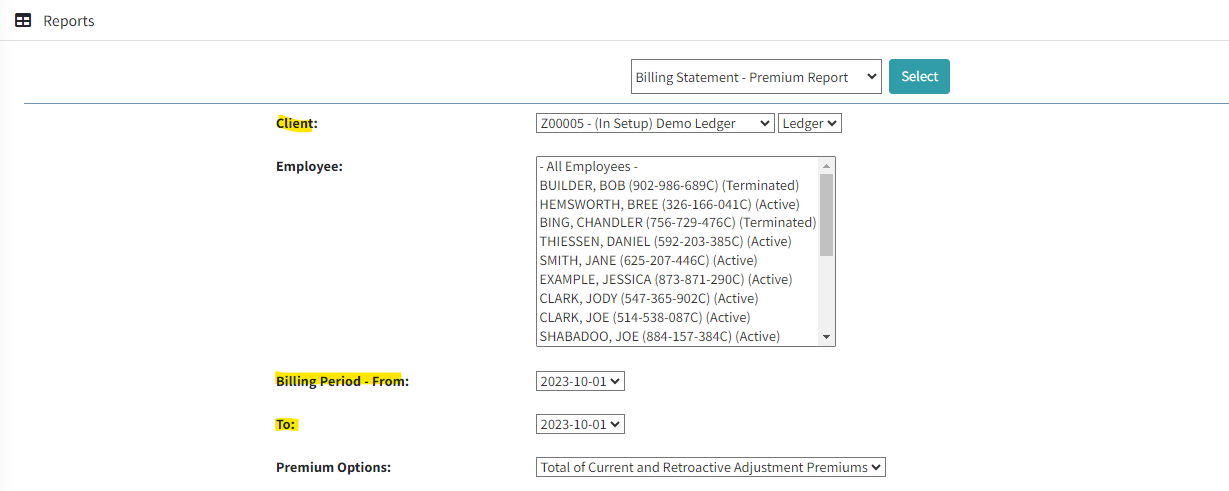Pick CLARK, JODY in the employee list
This screenshot has height=491, width=1229.
[x=648, y=298]
